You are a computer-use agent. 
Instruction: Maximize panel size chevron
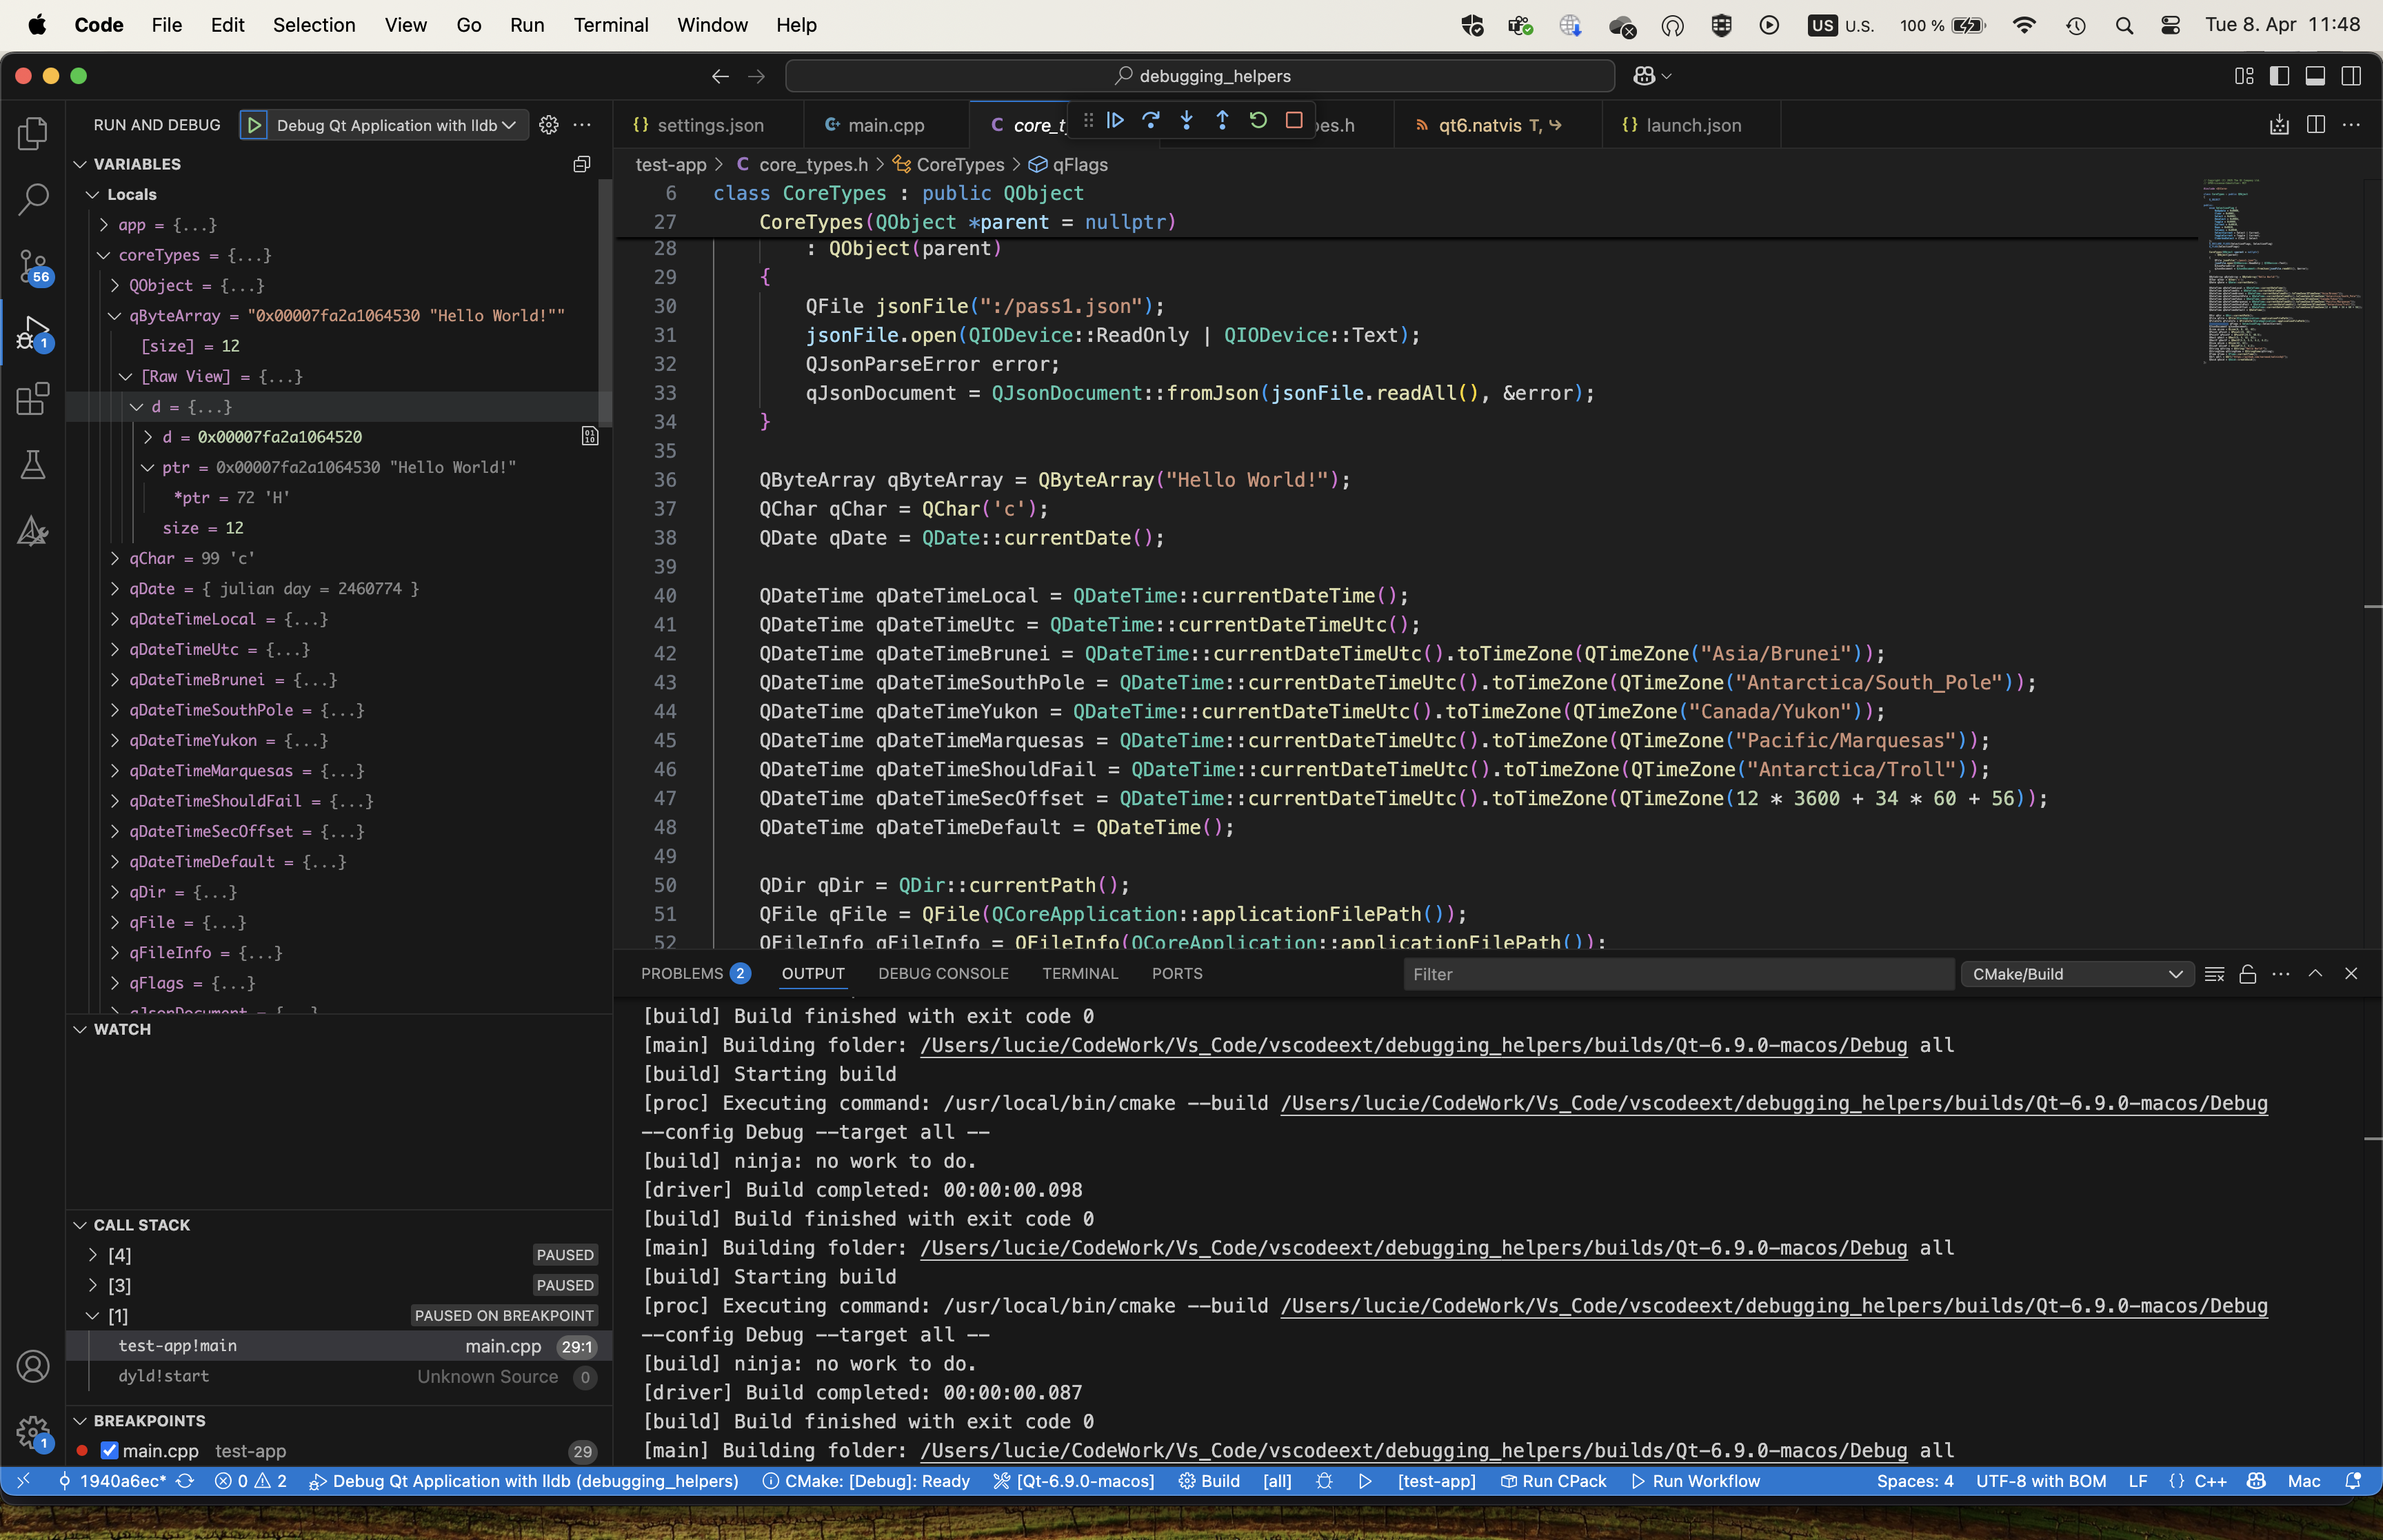(x=2315, y=974)
